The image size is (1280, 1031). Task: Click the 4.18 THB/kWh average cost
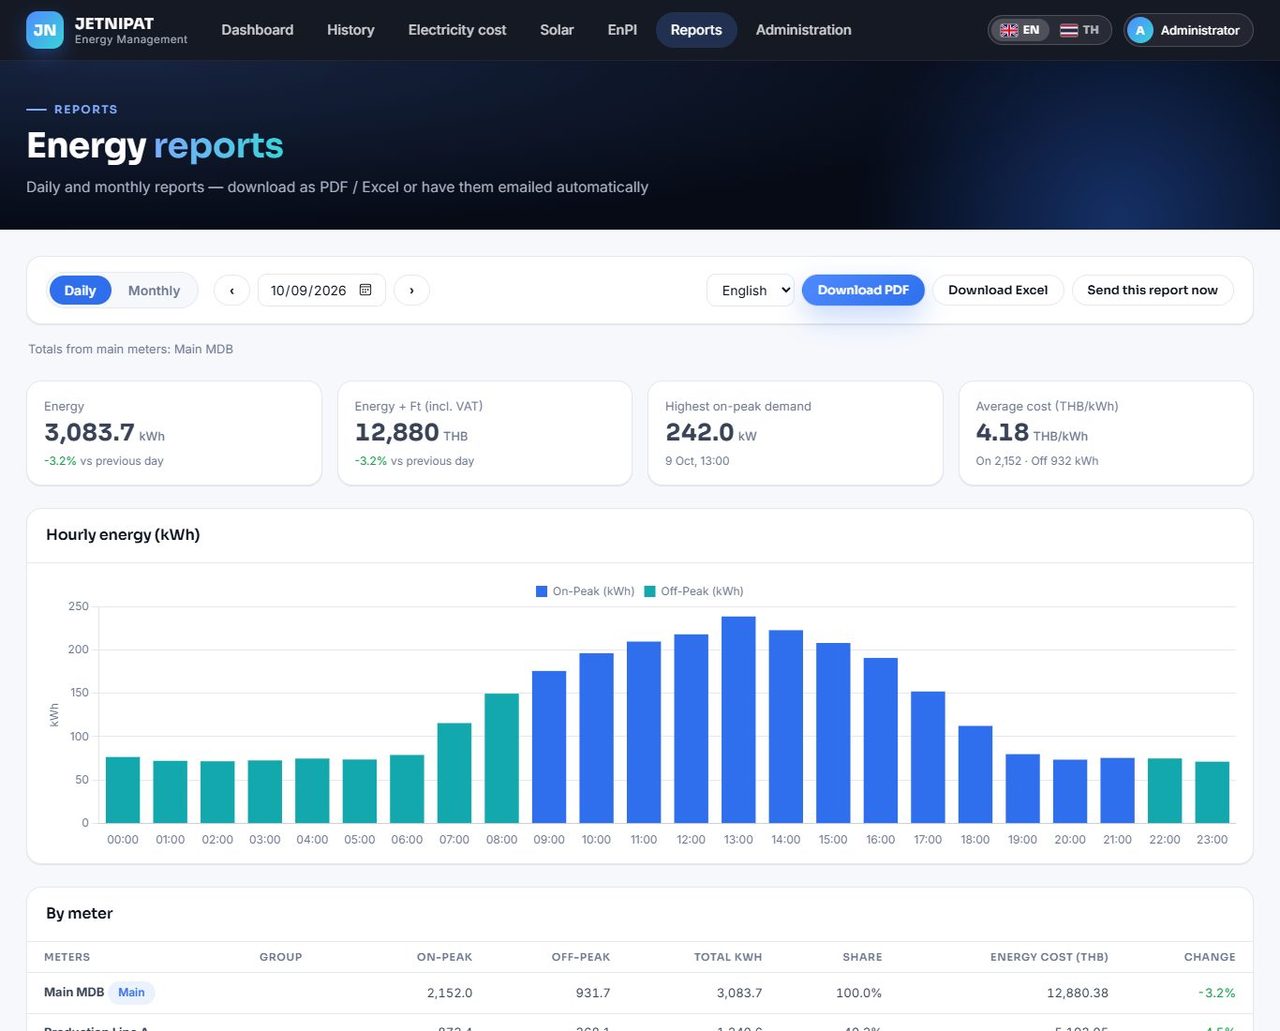pos(1032,433)
